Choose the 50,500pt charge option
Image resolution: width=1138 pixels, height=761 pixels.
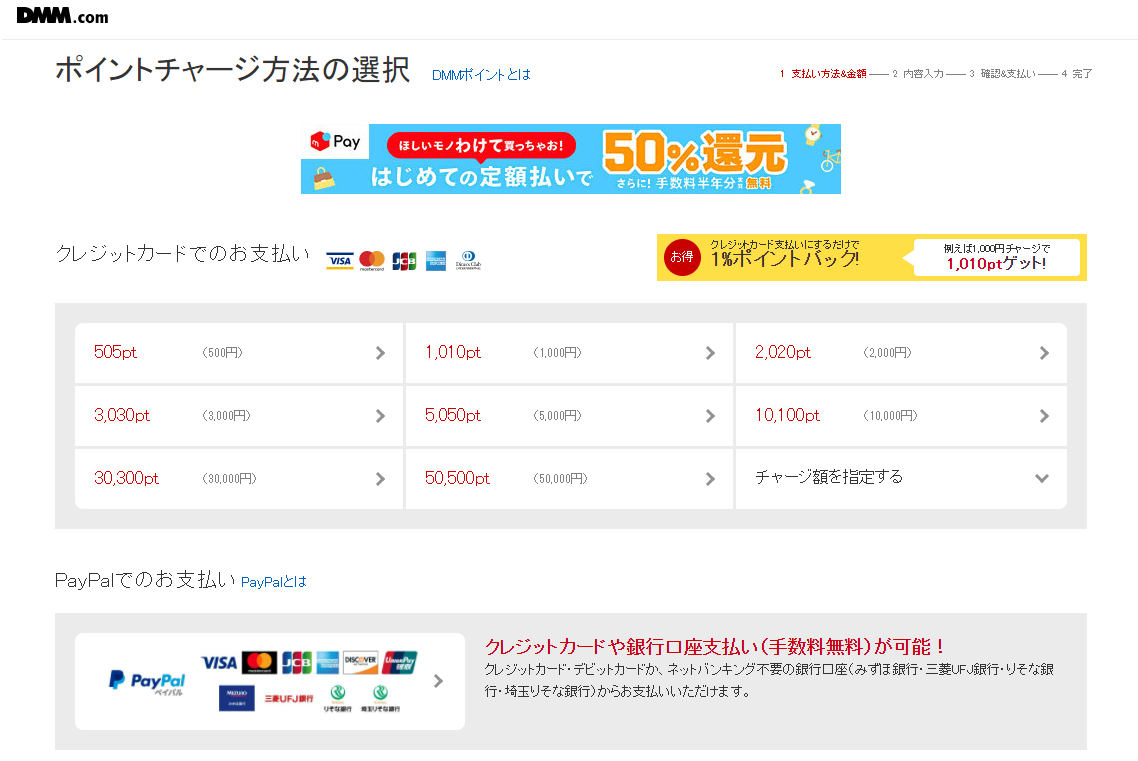coord(569,479)
